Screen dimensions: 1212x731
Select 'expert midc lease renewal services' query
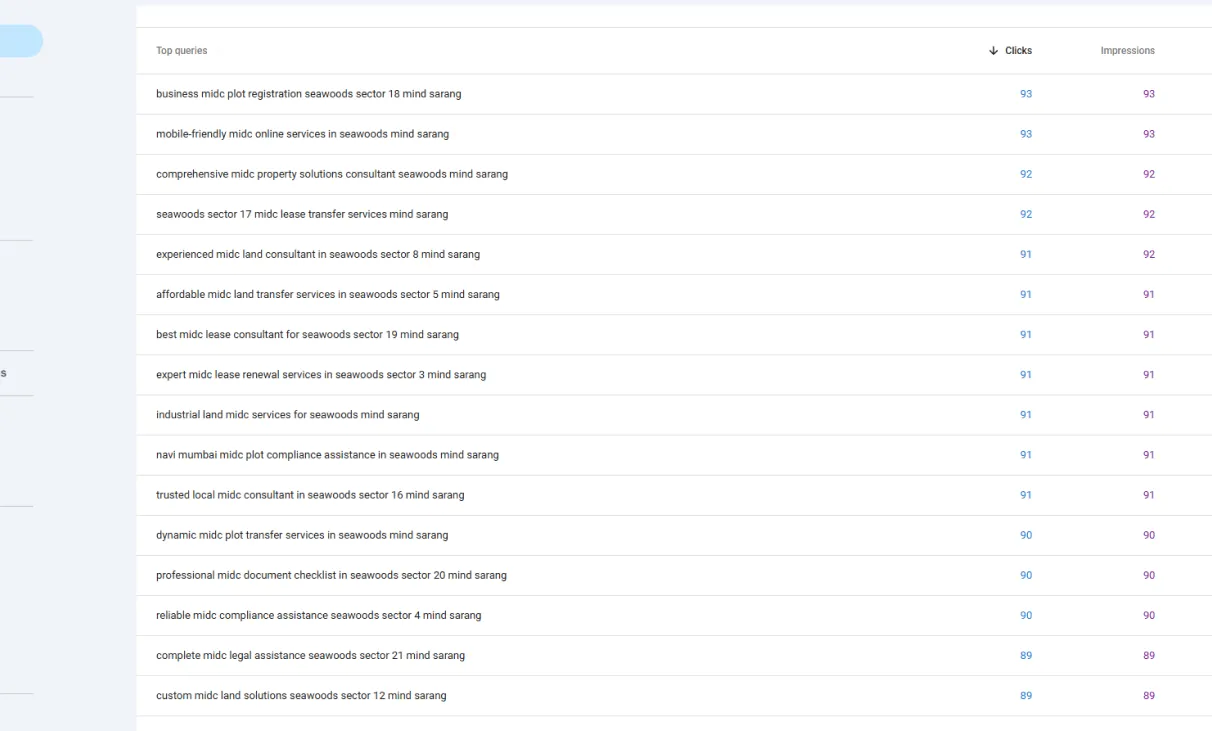tap(320, 374)
